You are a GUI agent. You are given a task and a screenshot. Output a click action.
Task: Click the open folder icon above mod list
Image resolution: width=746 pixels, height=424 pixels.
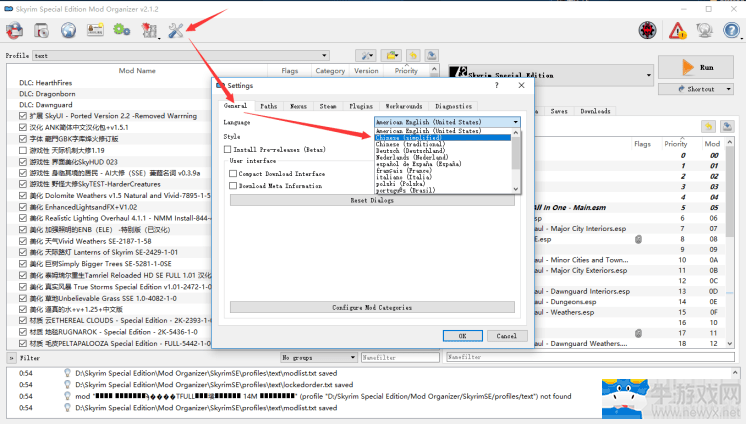pos(392,56)
